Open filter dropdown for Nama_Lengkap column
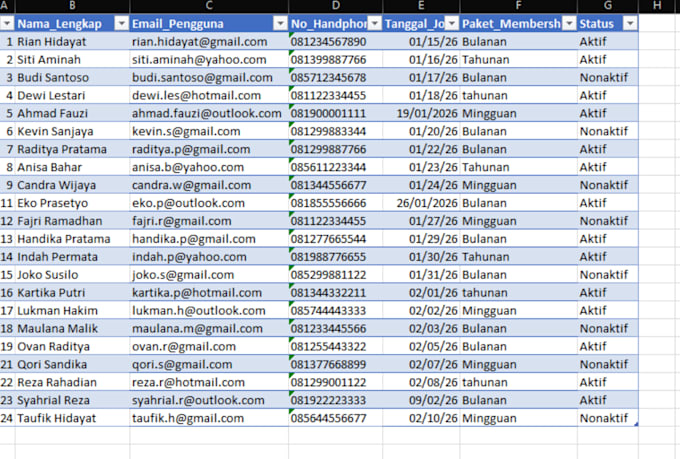This screenshot has width=680, height=459. 121,23
